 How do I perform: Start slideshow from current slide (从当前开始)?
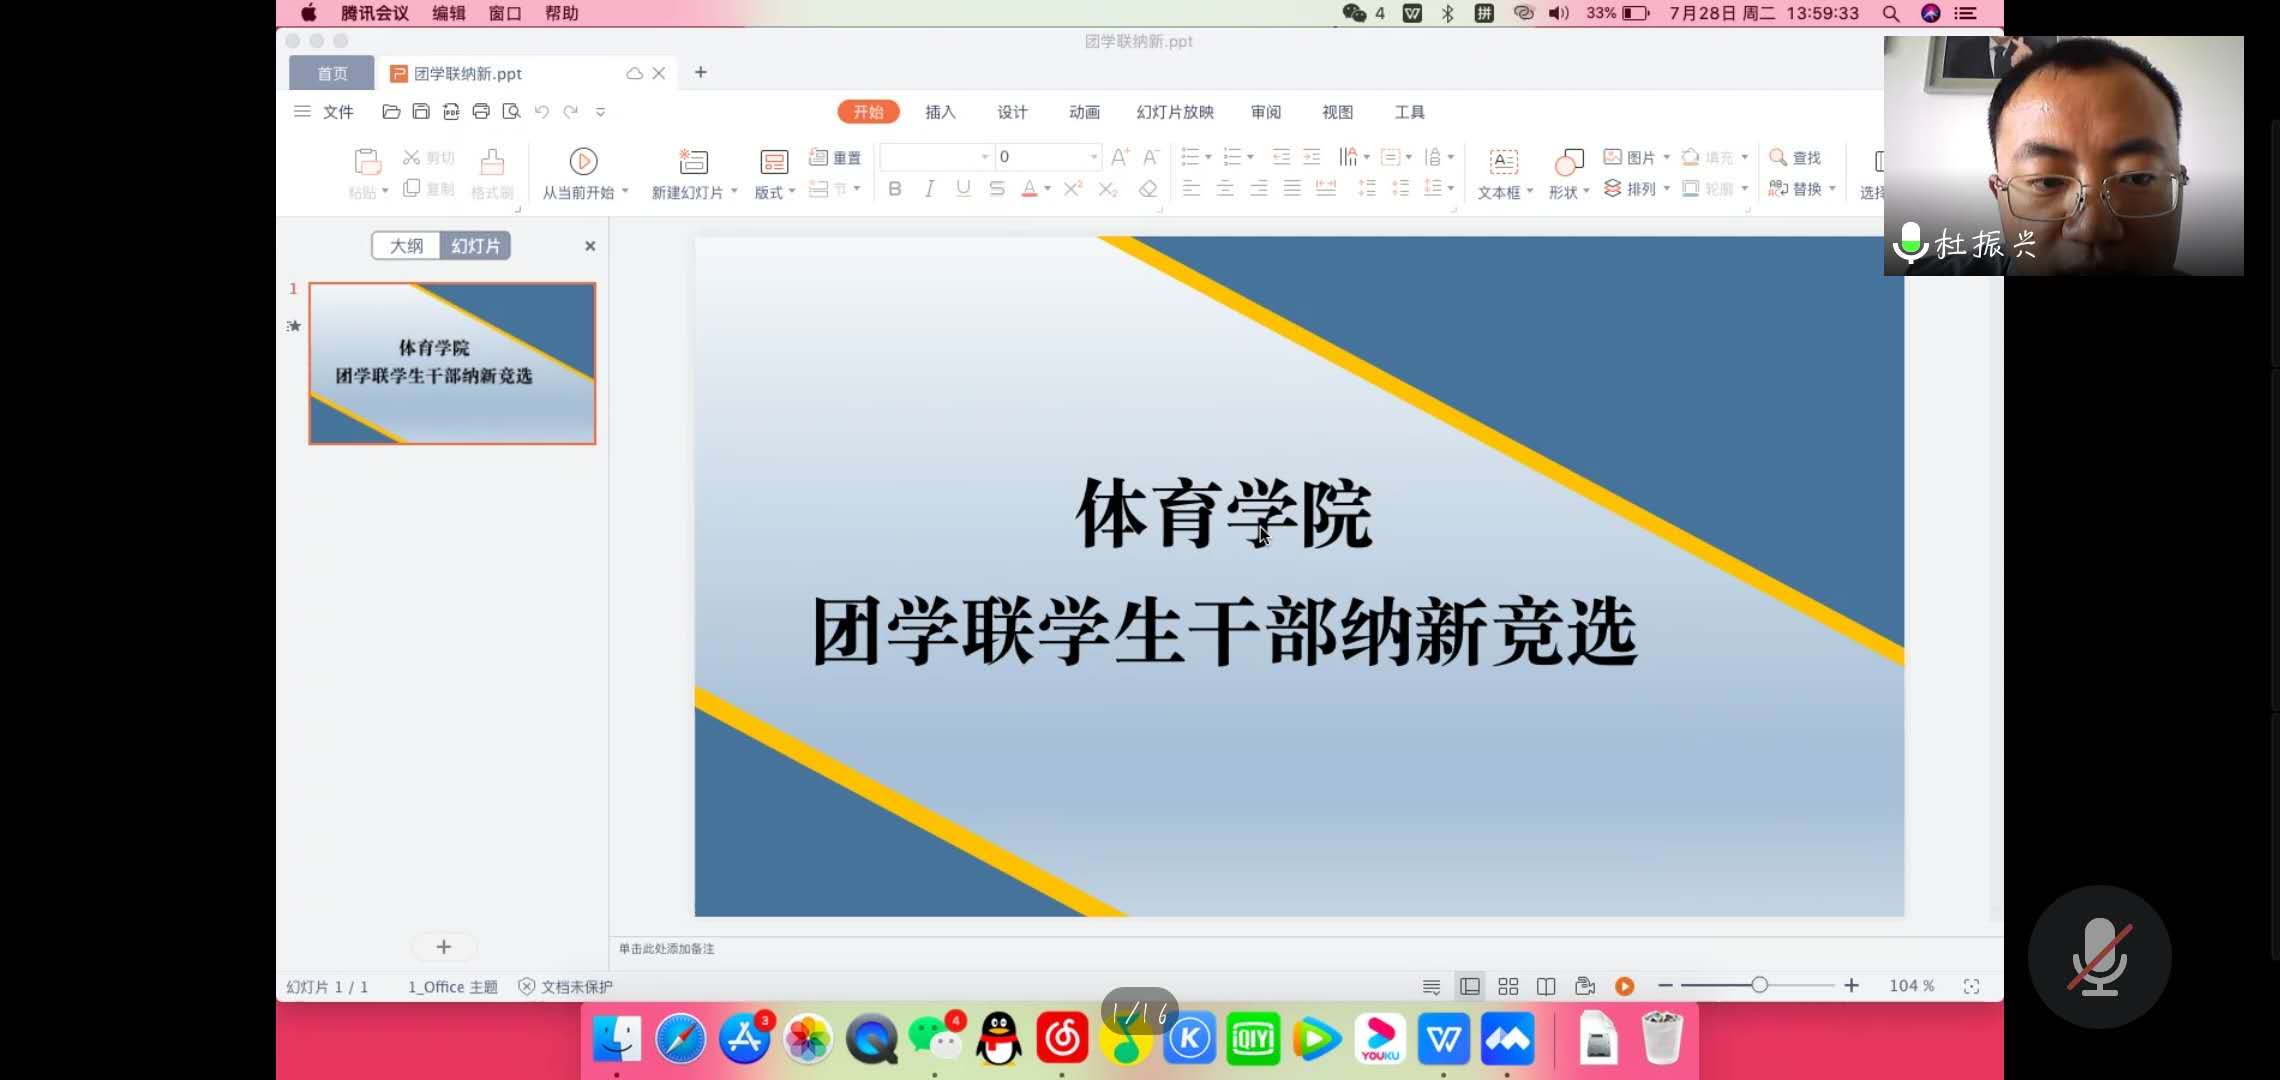(x=583, y=162)
